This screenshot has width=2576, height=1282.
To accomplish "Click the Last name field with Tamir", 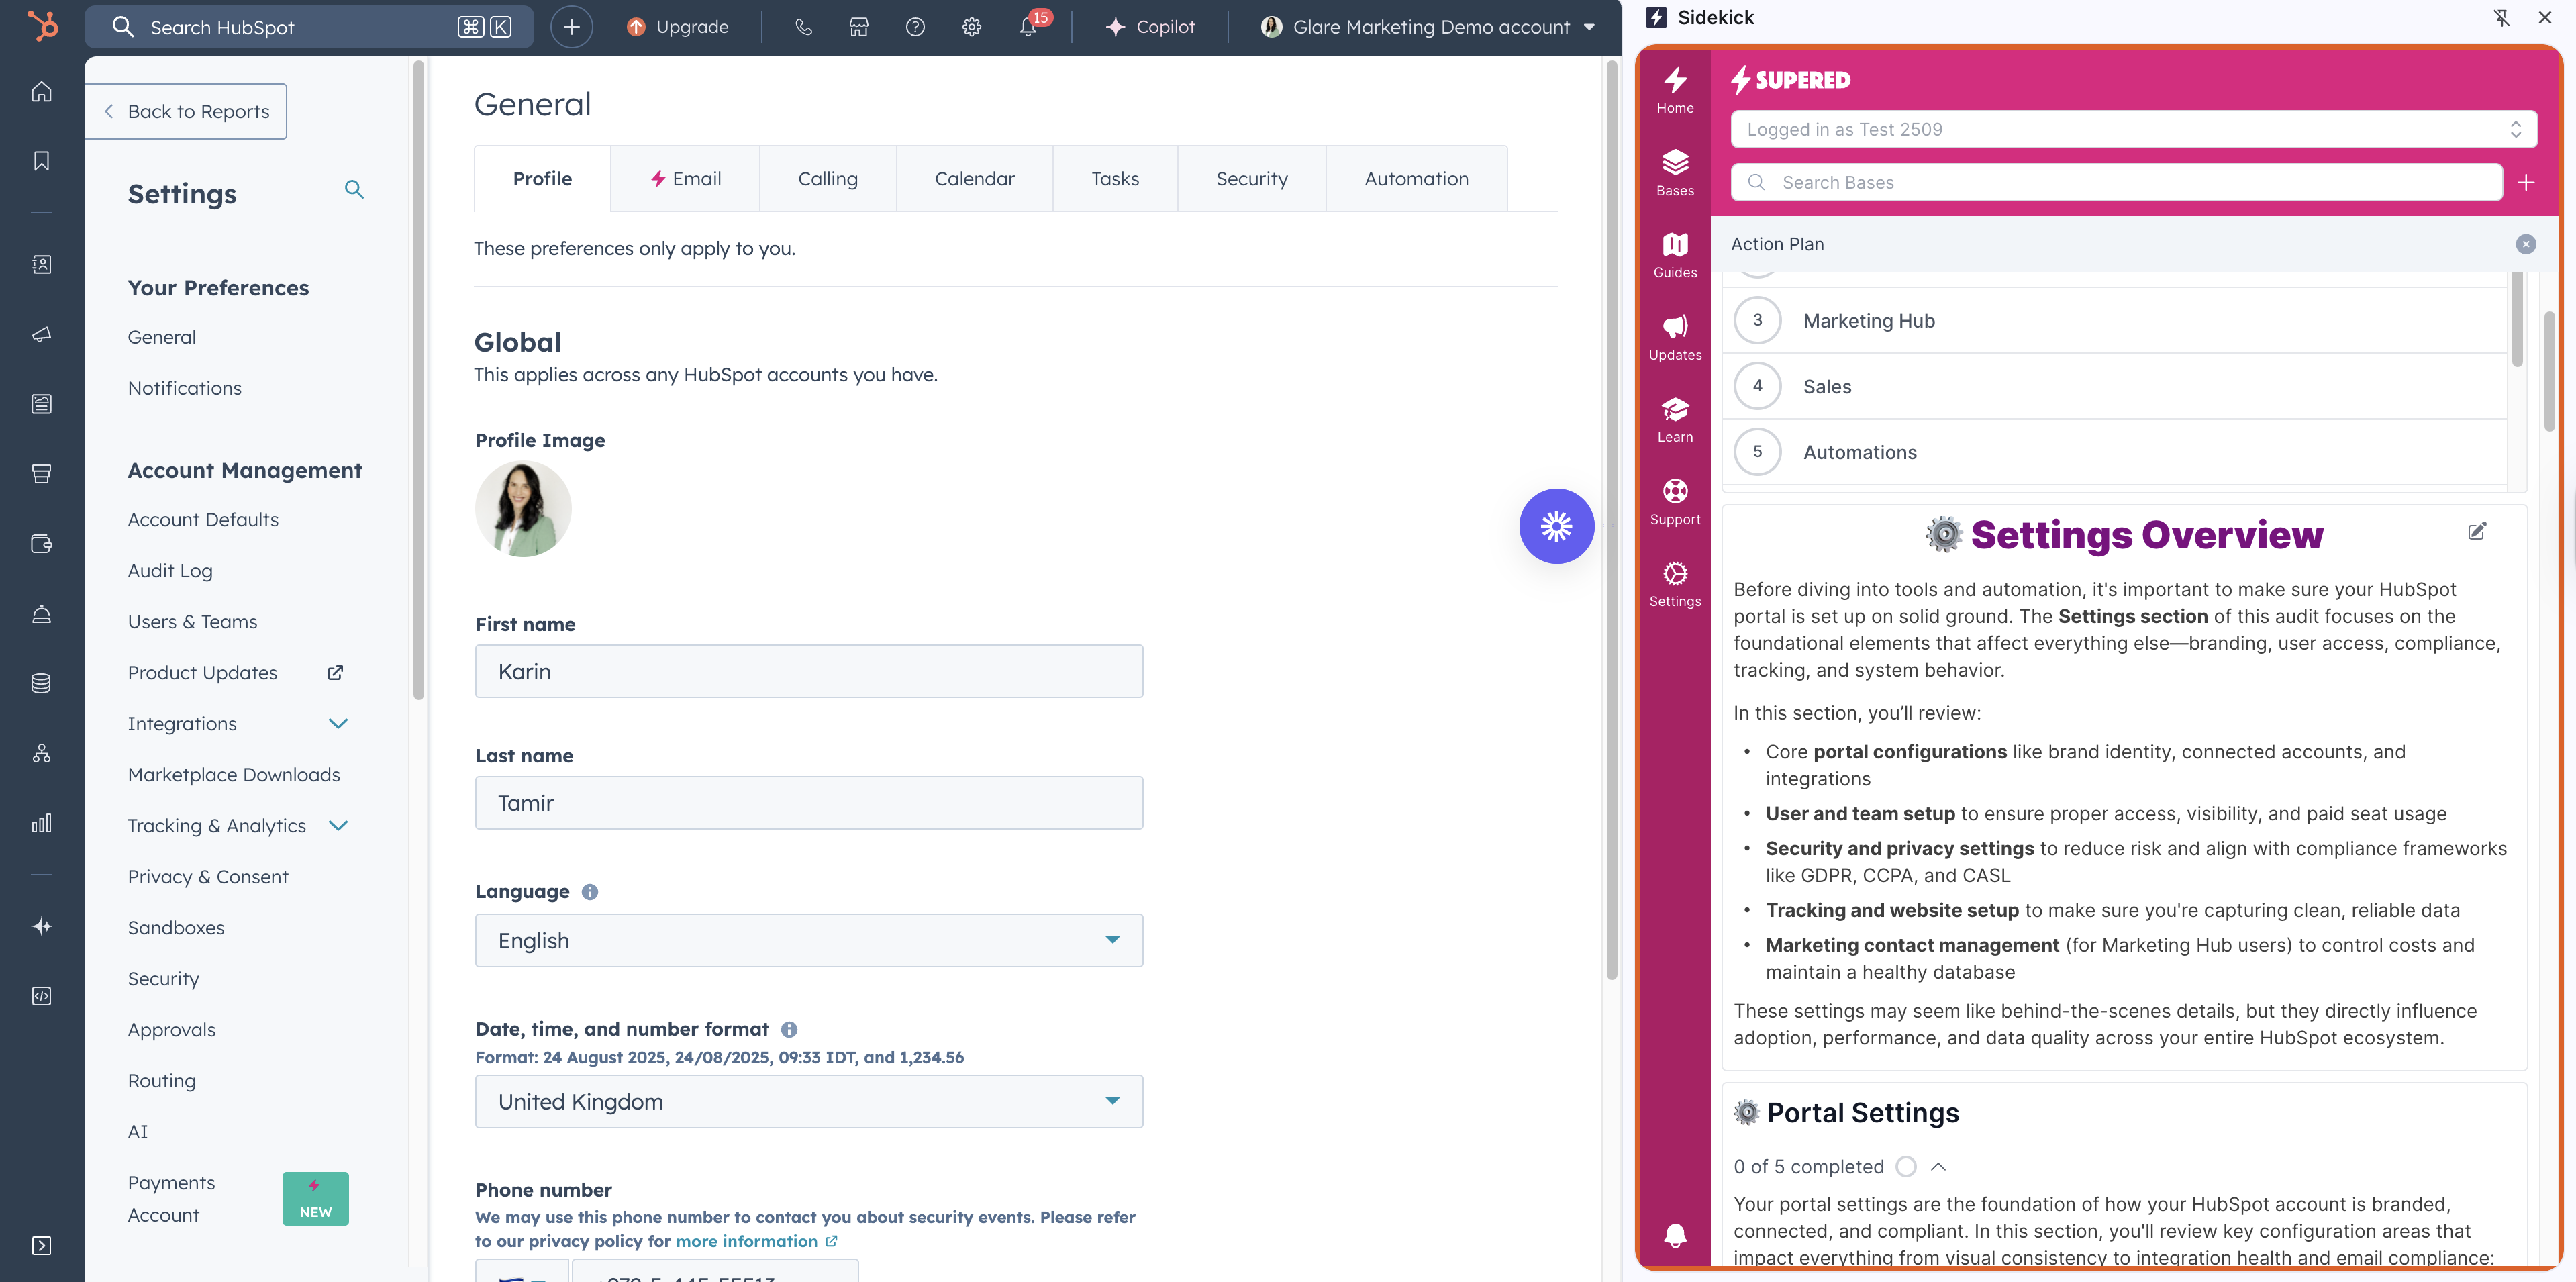I will pos(808,803).
